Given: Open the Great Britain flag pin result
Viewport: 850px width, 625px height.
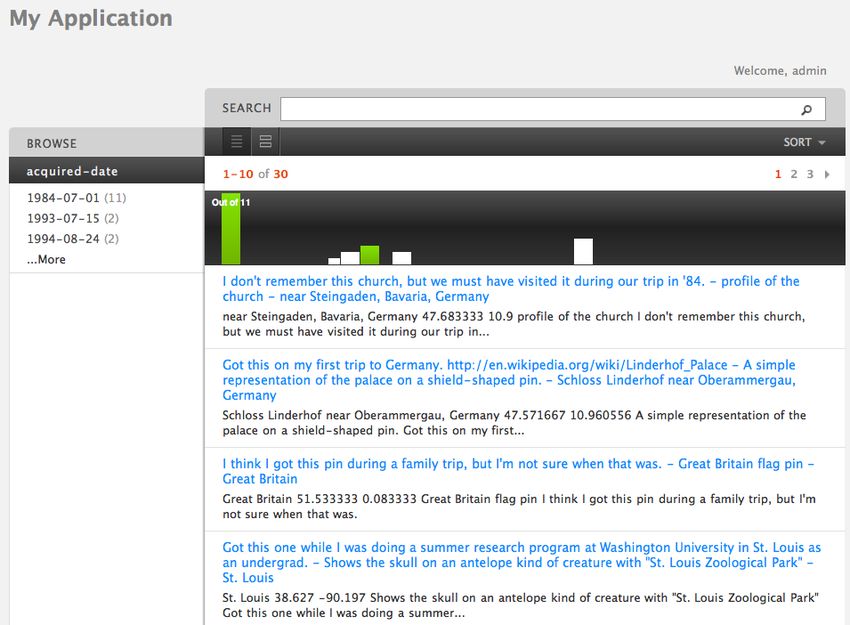Looking at the screenshot, I should tap(518, 471).
